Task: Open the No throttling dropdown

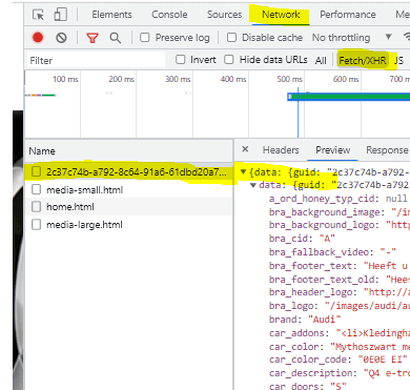Action: tap(352, 37)
